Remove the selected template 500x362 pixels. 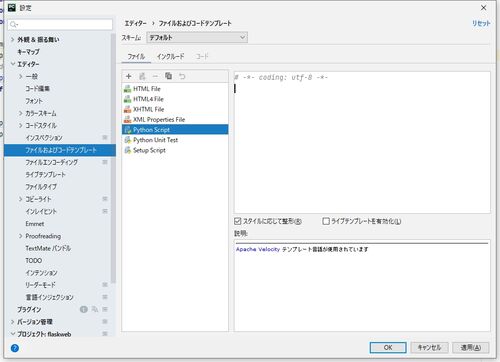155,76
